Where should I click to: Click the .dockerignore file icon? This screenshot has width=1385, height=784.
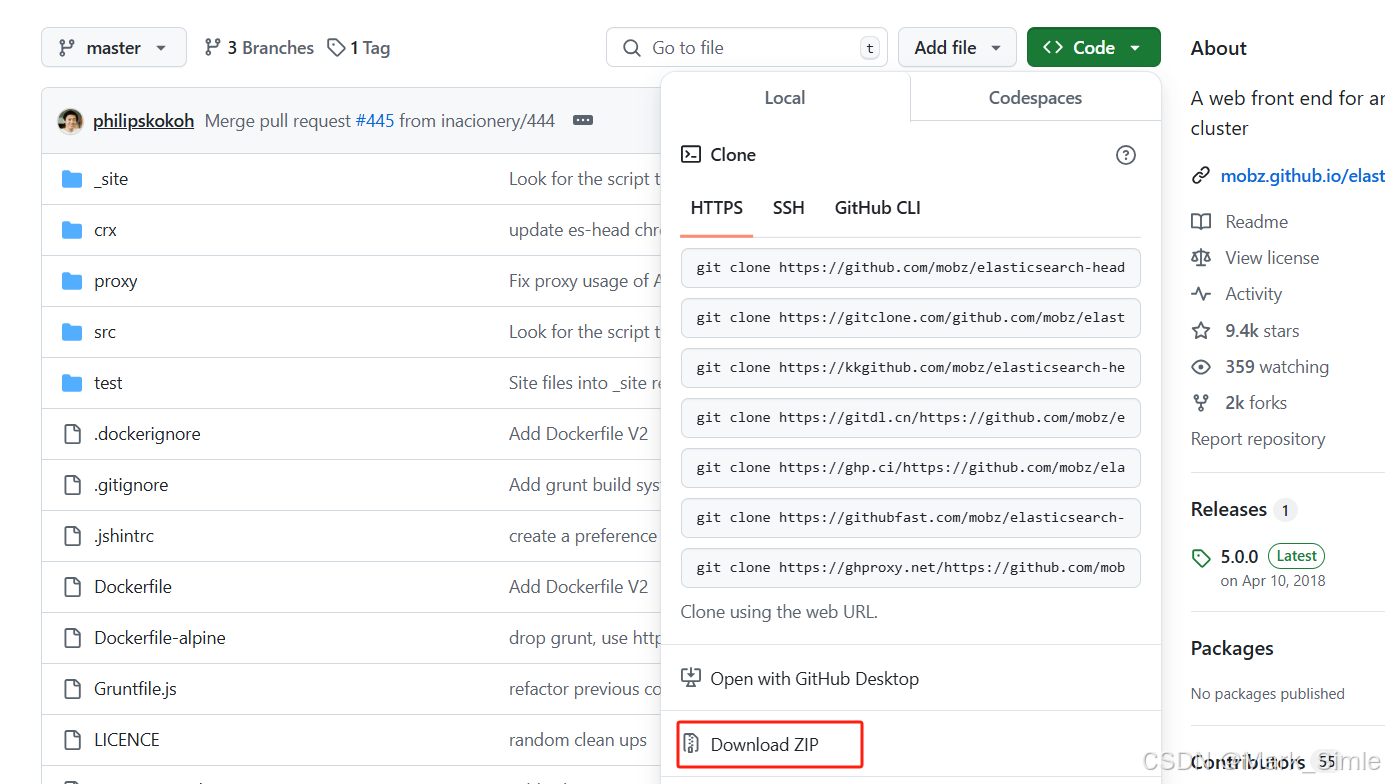click(72, 434)
